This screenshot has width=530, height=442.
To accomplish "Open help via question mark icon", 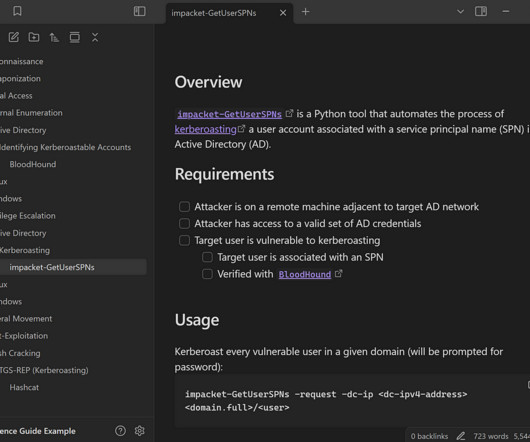I will coord(120,431).
